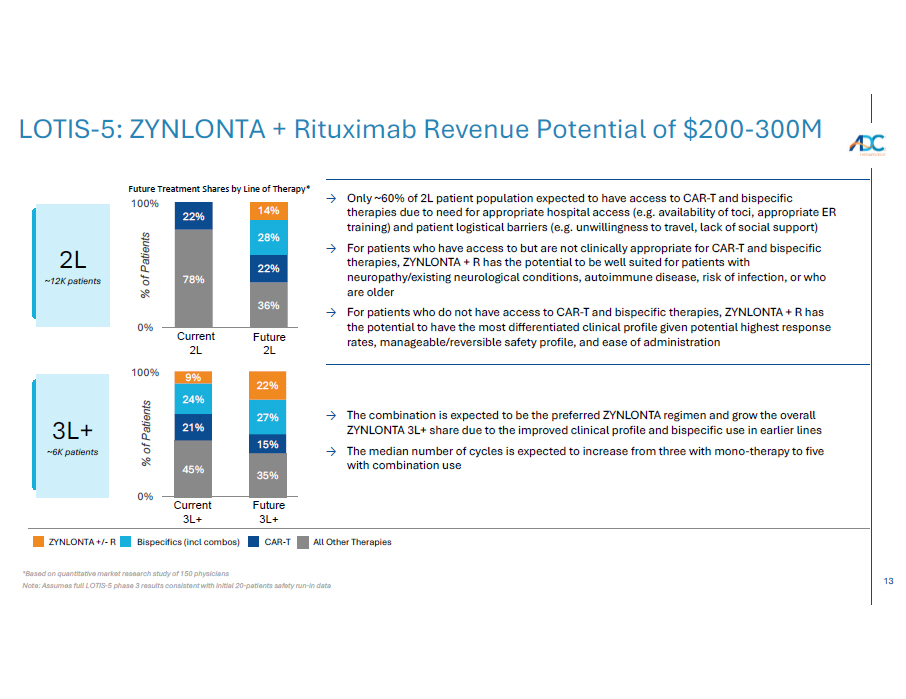Click the "Future 2L" axis label
Image resolution: width=906 pixels, height=699 pixels.
coord(269,343)
